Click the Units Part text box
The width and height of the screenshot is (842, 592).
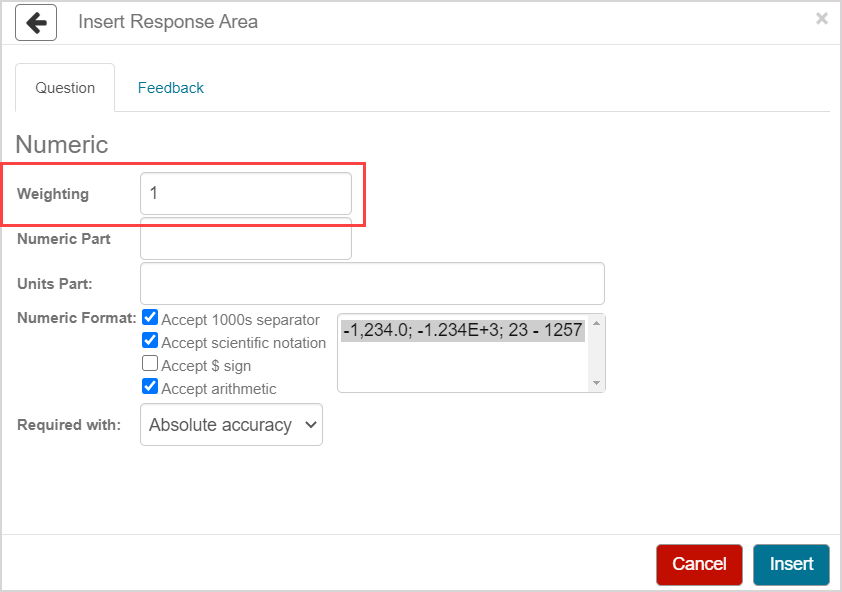click(372, 284)
